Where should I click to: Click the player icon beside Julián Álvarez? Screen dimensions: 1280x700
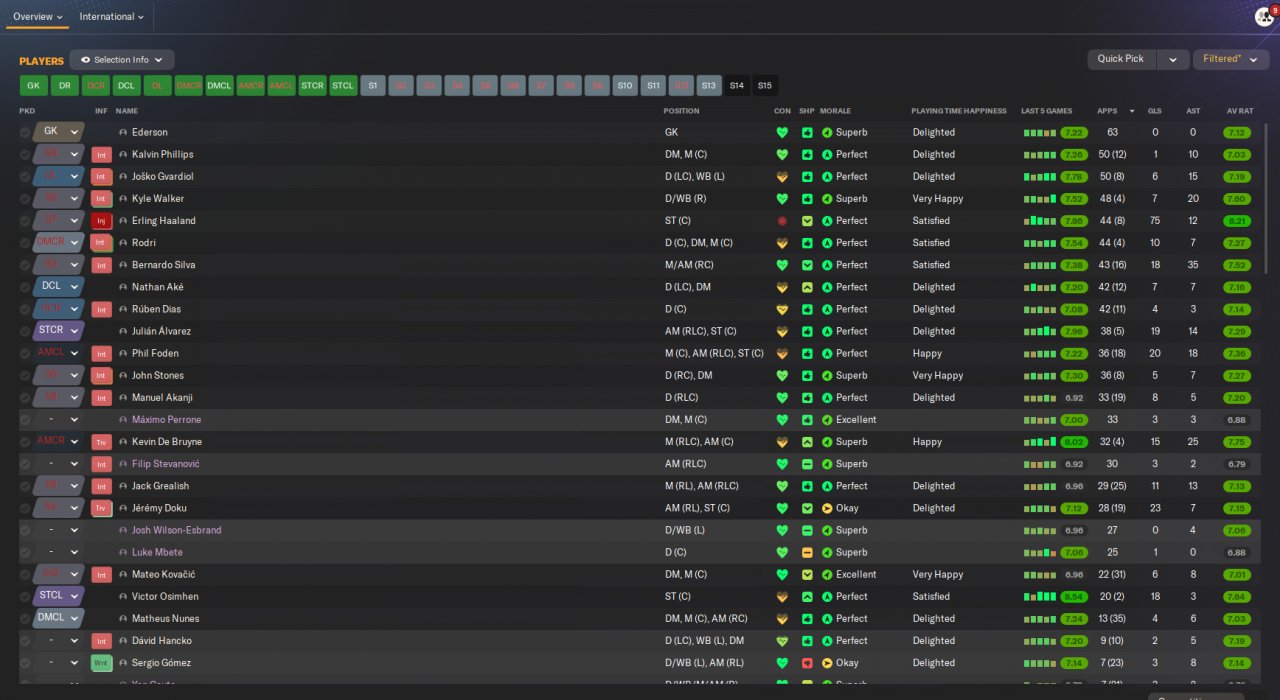click(123, 331)
